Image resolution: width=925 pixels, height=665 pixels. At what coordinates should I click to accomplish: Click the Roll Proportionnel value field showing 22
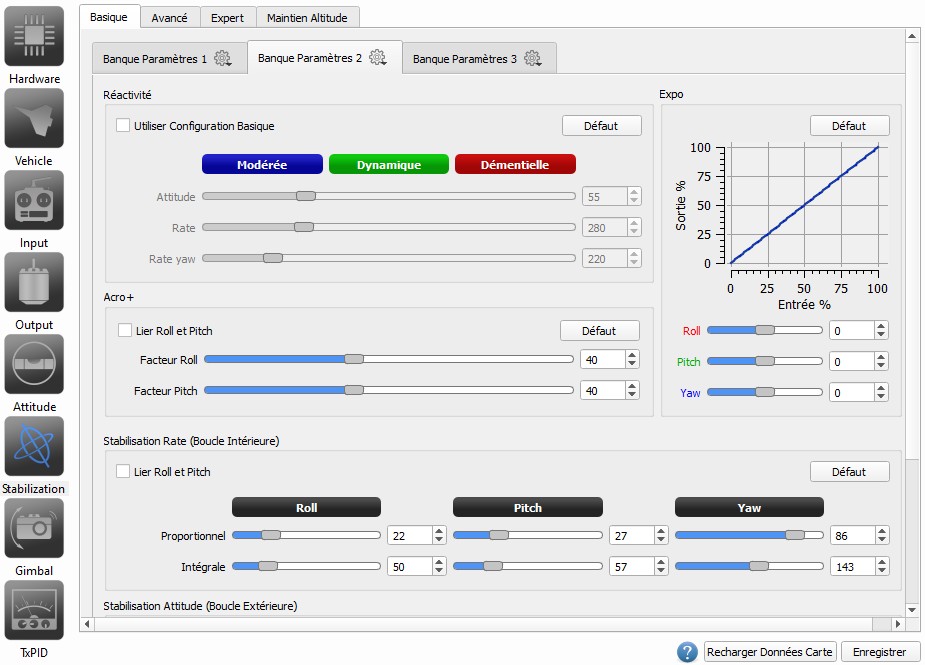point(410,535)
